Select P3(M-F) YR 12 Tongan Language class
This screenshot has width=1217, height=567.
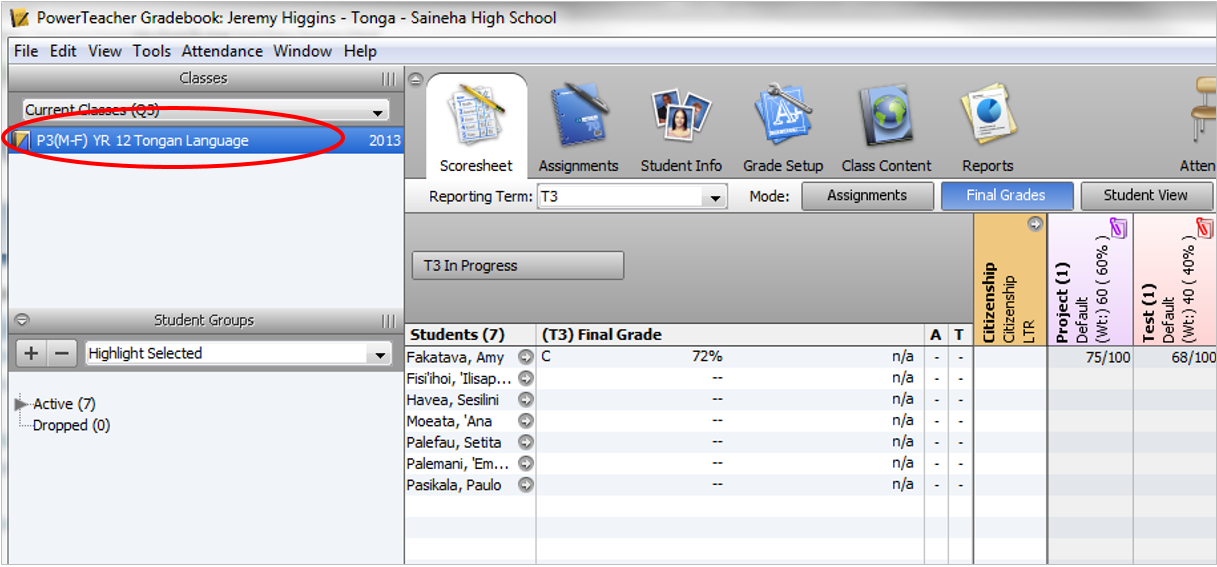(205, 141)
